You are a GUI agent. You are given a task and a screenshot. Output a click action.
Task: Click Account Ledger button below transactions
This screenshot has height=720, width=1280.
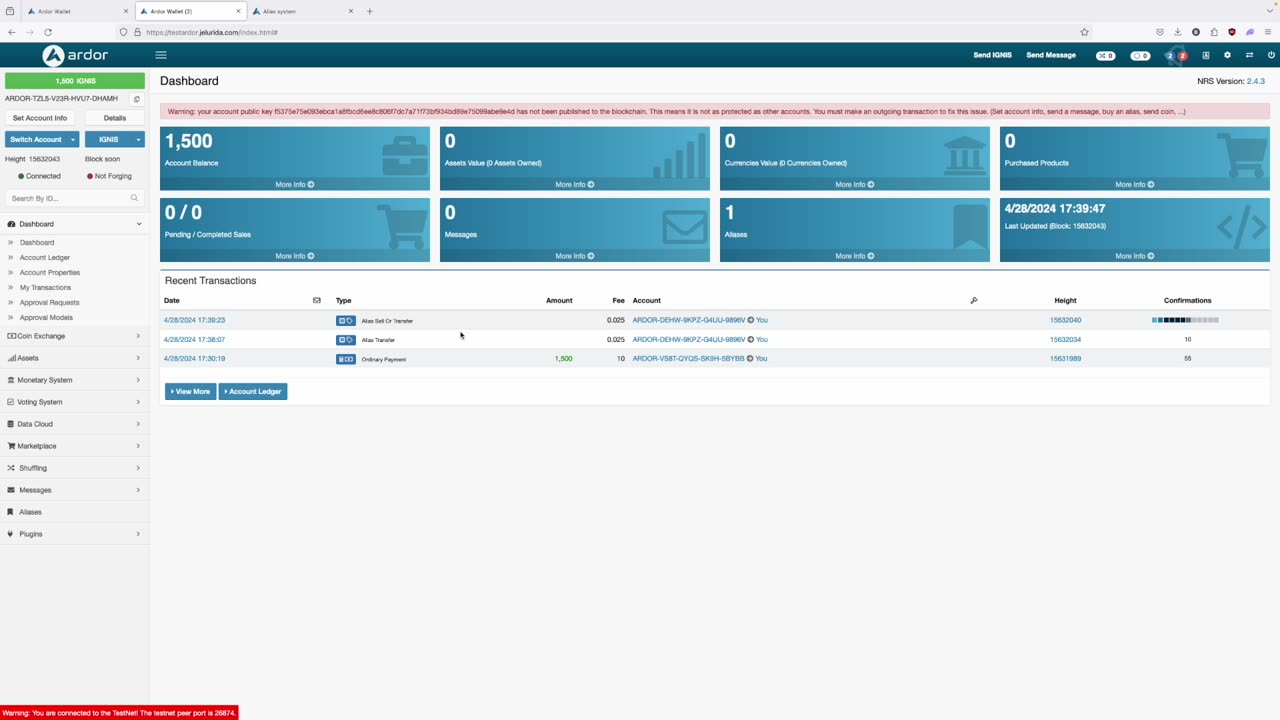253,391
